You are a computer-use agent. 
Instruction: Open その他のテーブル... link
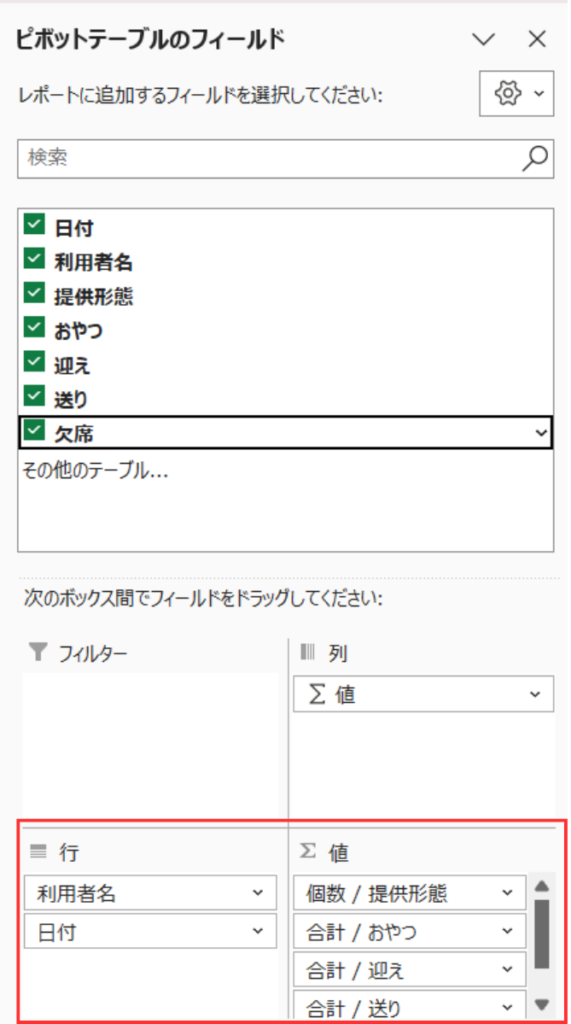click(x=95, y=470)
